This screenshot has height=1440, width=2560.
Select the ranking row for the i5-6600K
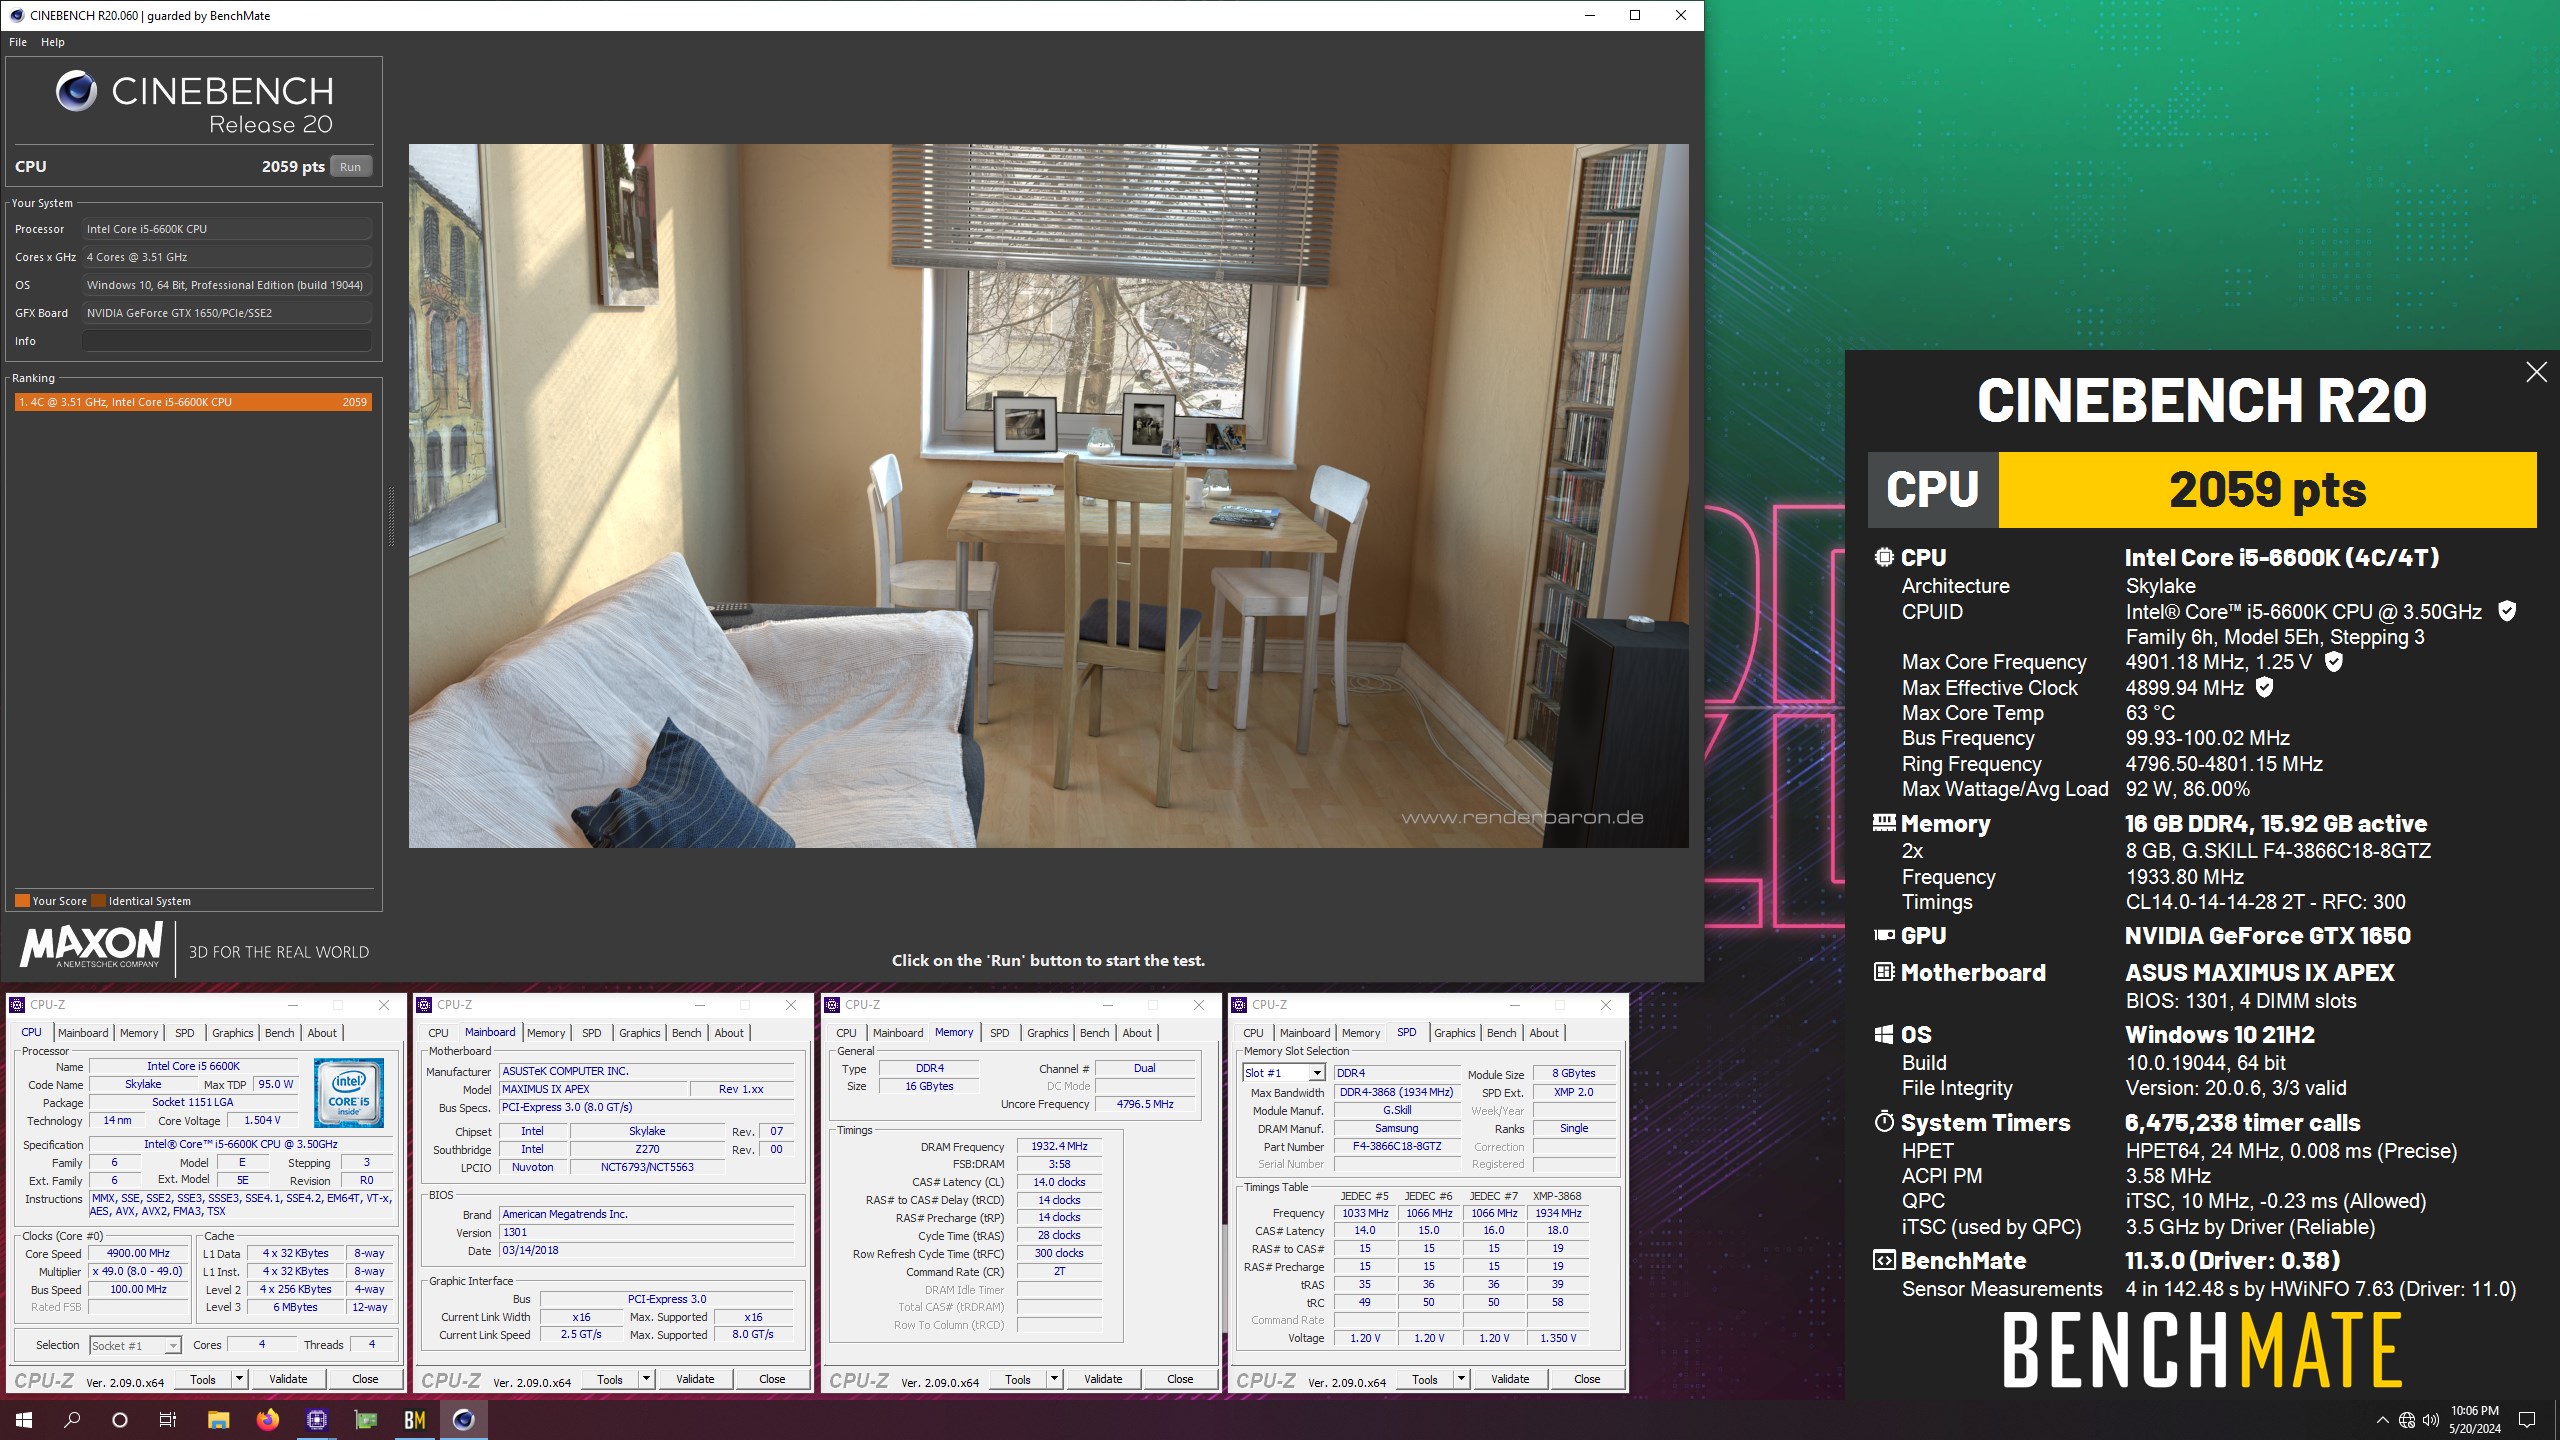(193, 402)
